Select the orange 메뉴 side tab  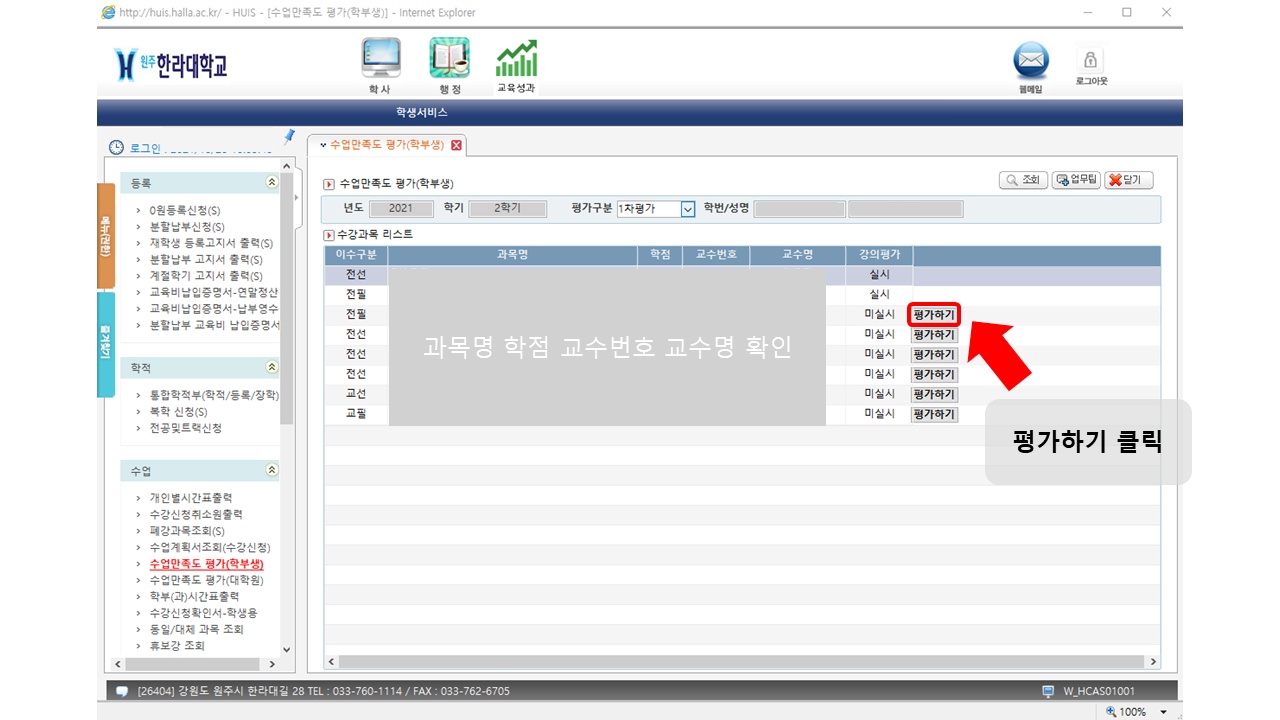[105, 235]
